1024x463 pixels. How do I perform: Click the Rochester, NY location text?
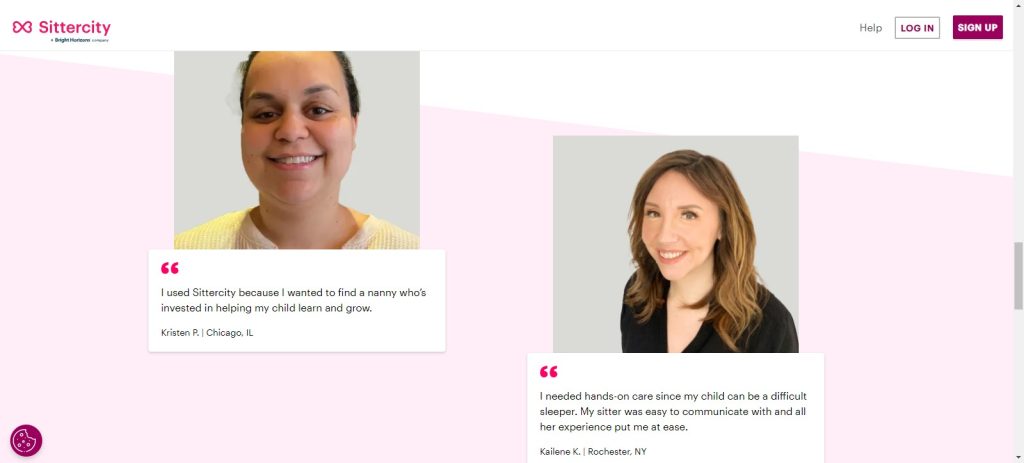tap(617, 451)
